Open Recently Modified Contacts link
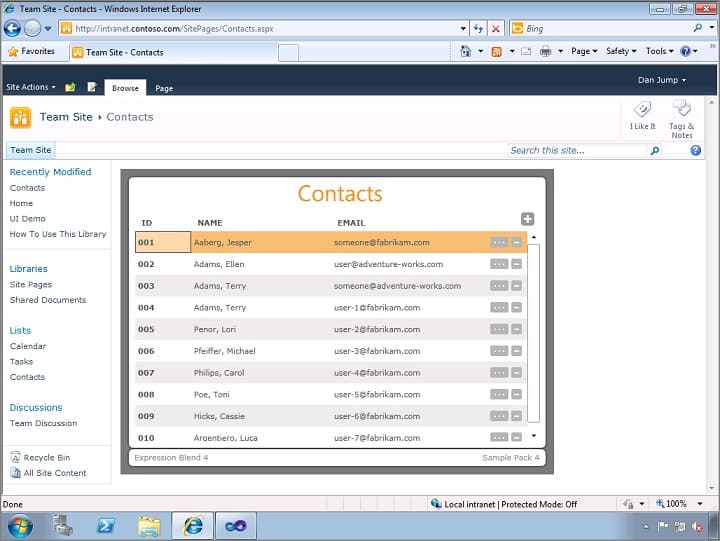 tap(27, 188)
